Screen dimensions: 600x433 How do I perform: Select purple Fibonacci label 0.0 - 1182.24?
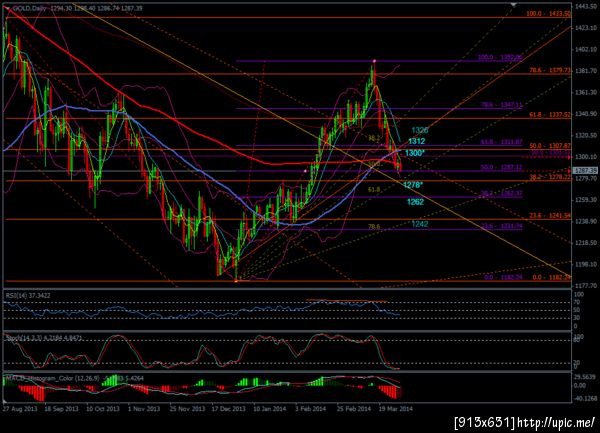[x=503, y=277]
